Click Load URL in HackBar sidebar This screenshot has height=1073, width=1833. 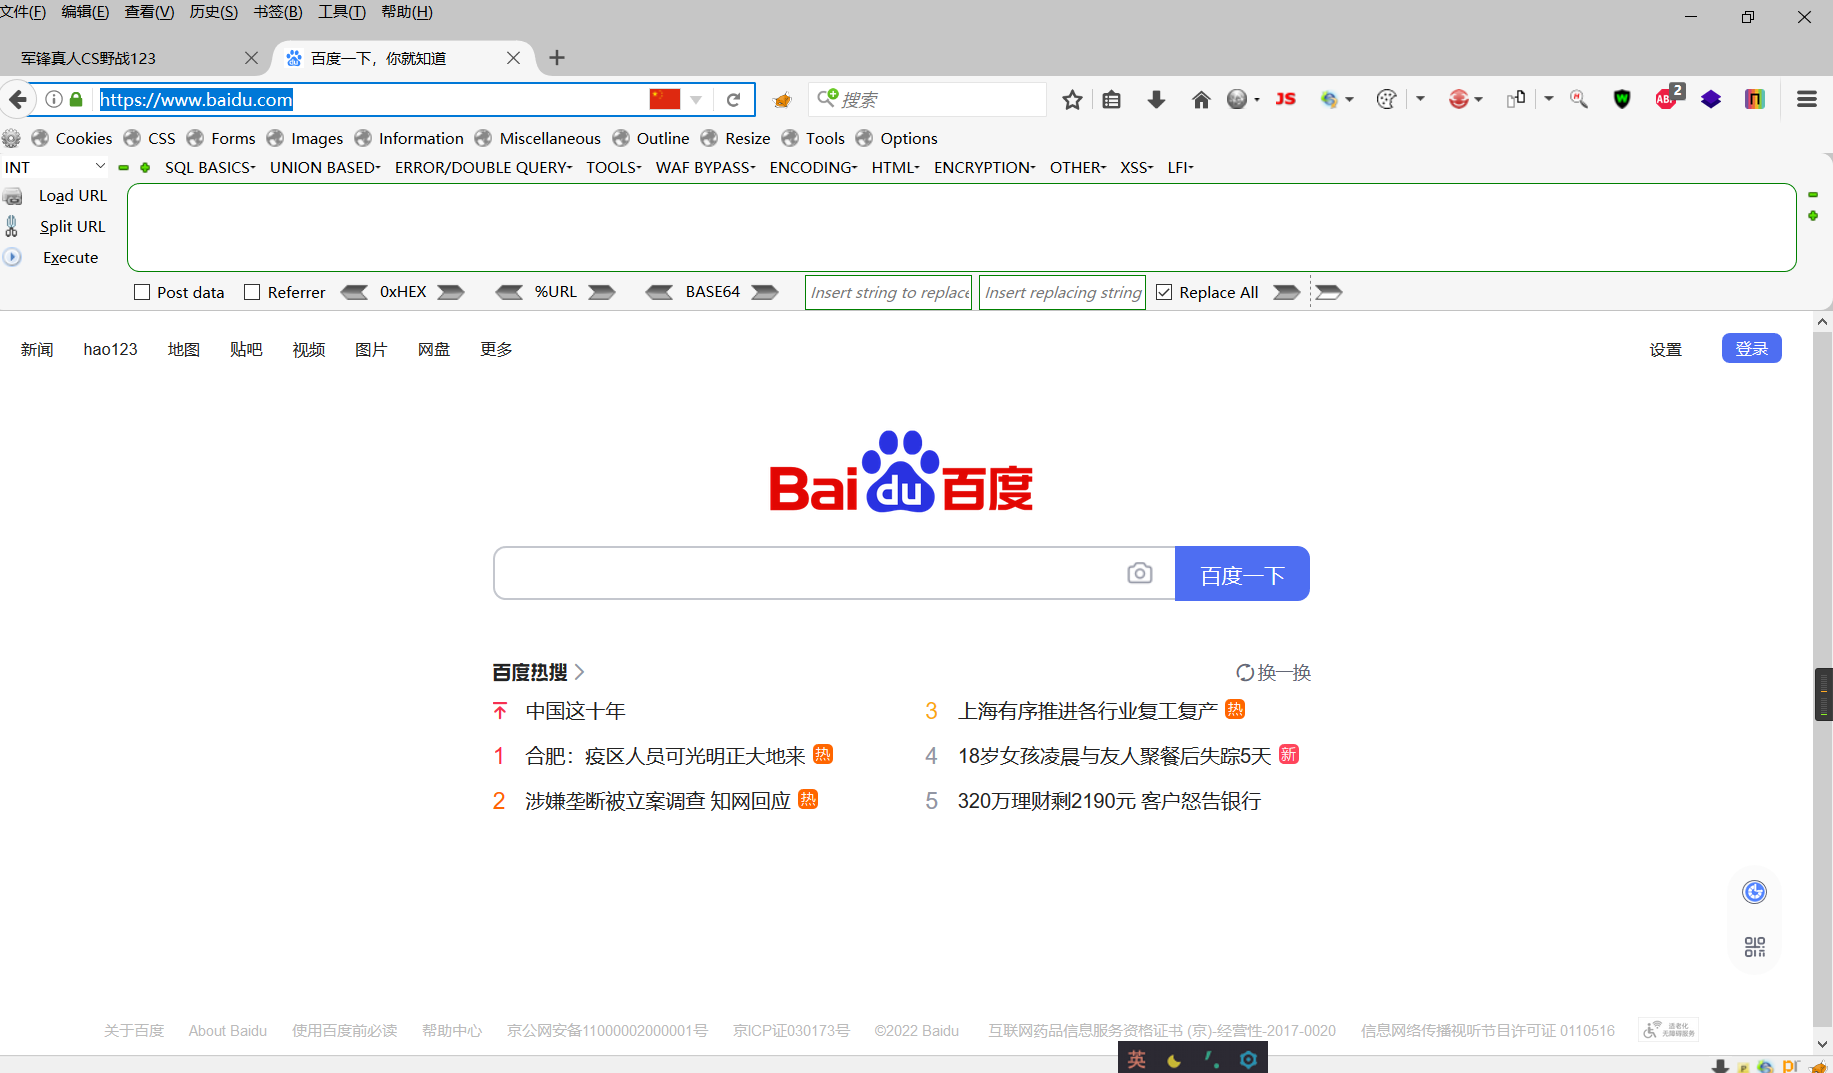72,195
